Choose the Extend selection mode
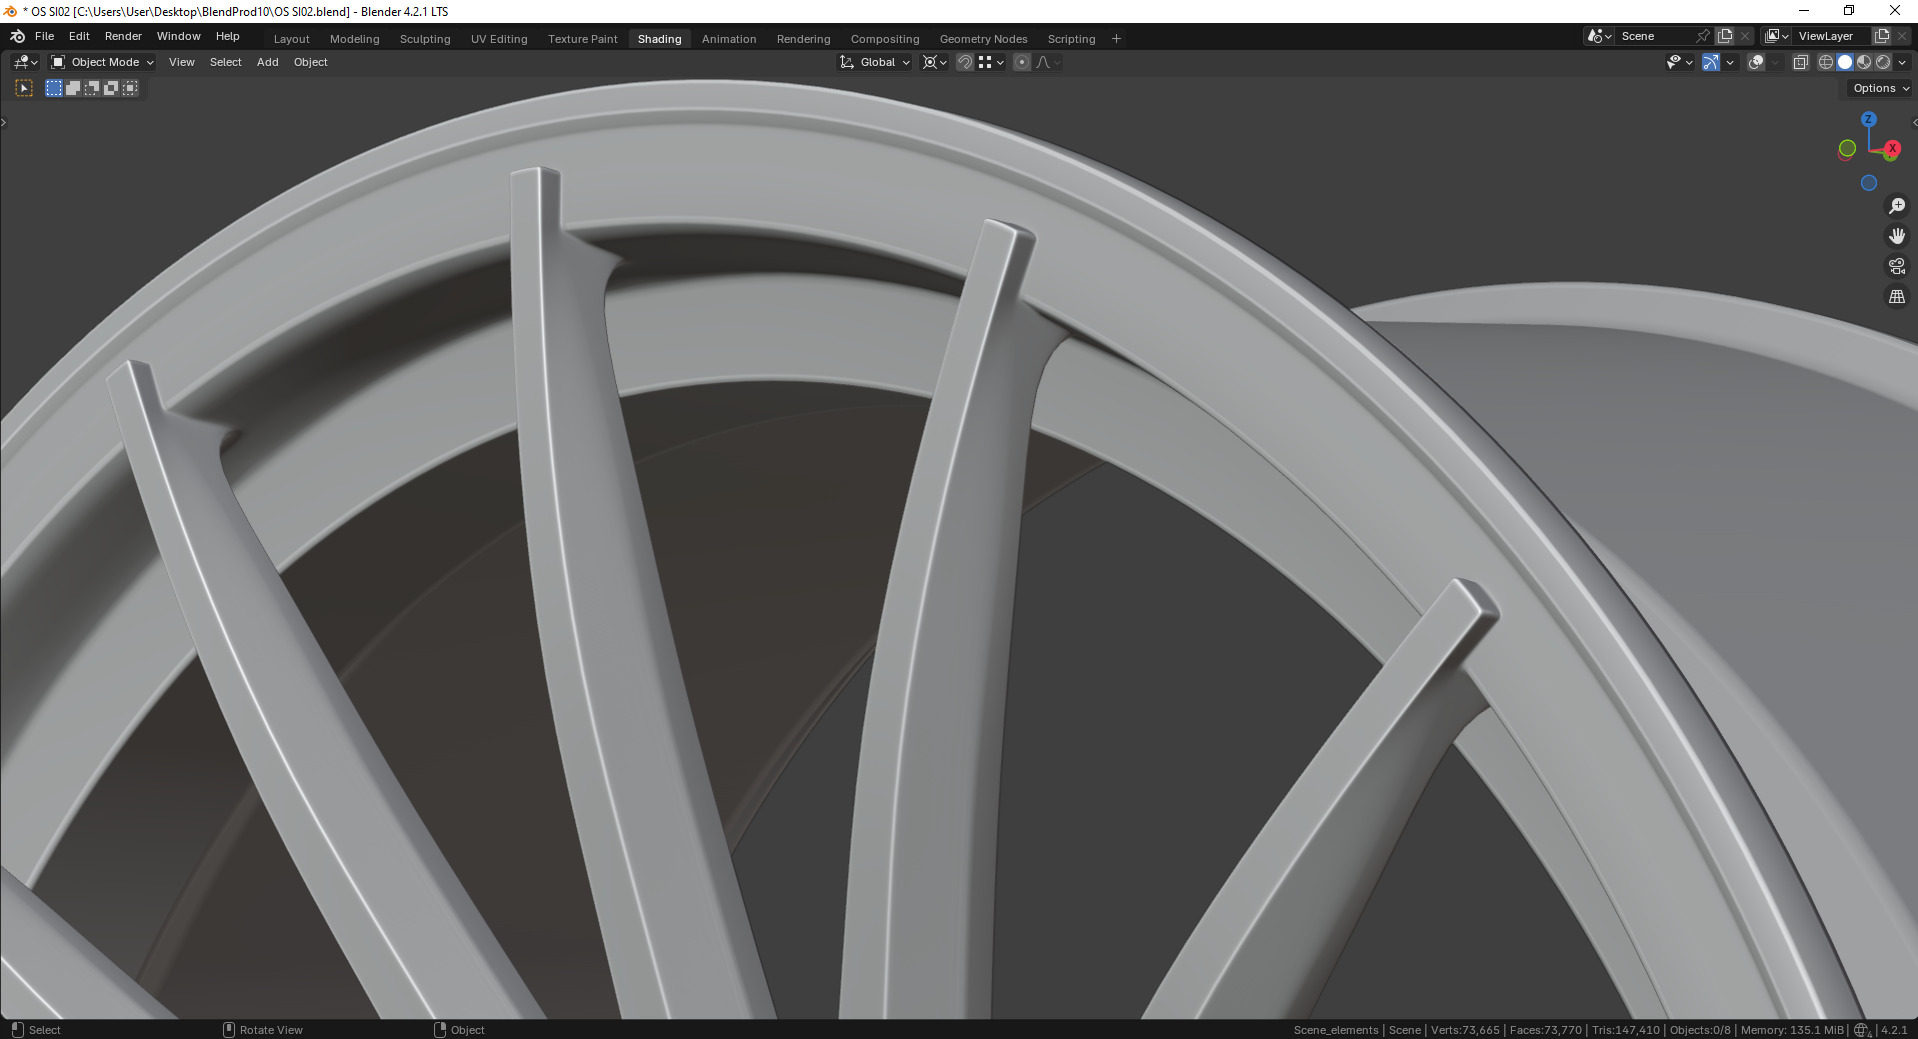Image resolution: width=1918 pixels, height=1039 pixels. click(x=73, y=88)
